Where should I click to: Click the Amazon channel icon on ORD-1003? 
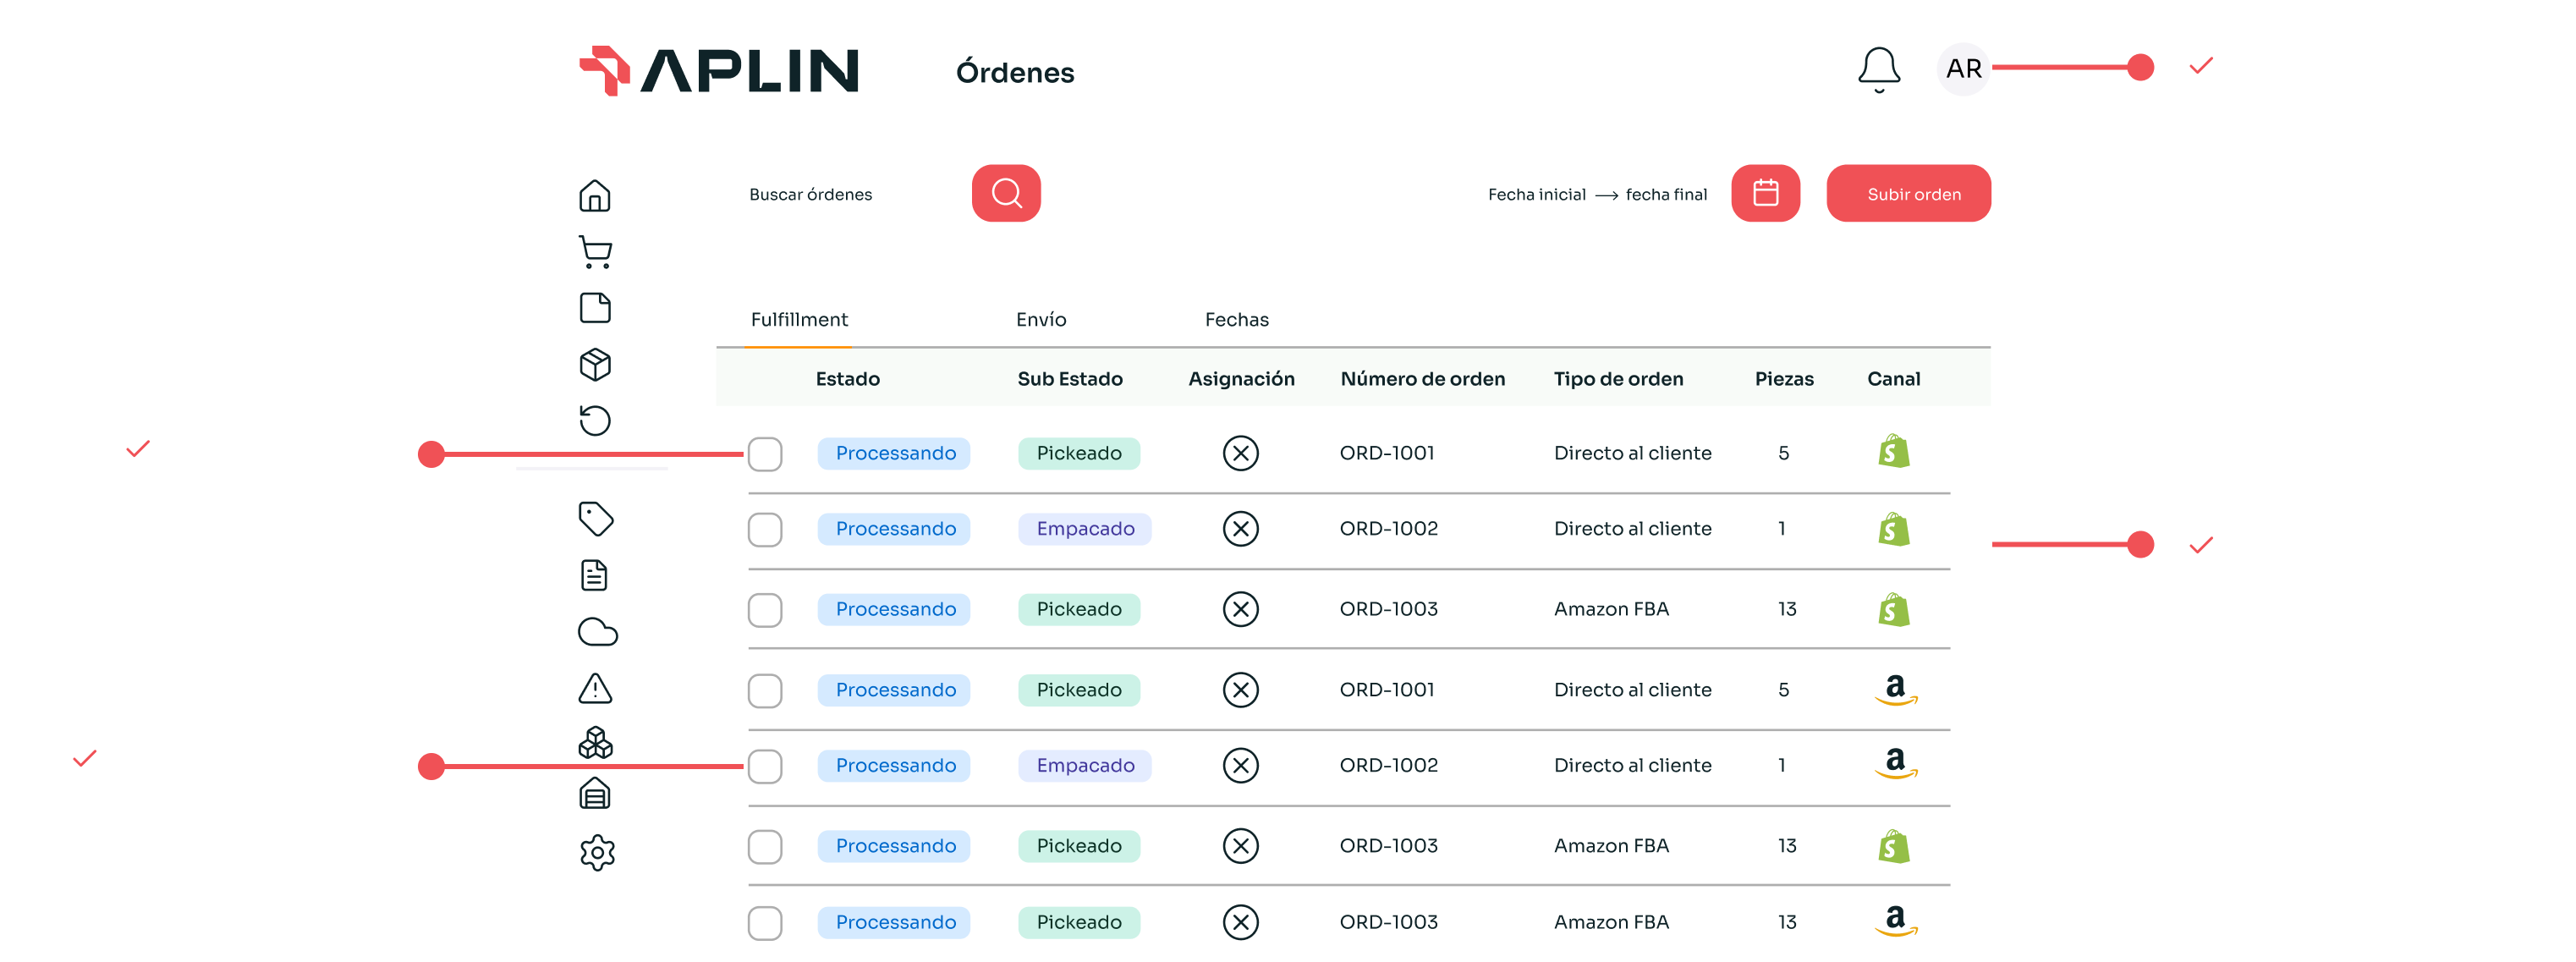[1895, 921]
